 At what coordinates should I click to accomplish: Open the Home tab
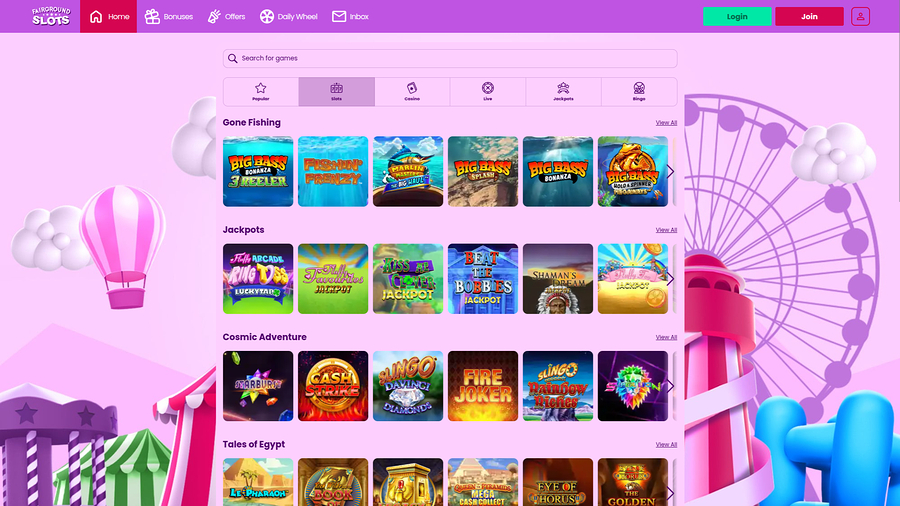(x=108, y=16)
